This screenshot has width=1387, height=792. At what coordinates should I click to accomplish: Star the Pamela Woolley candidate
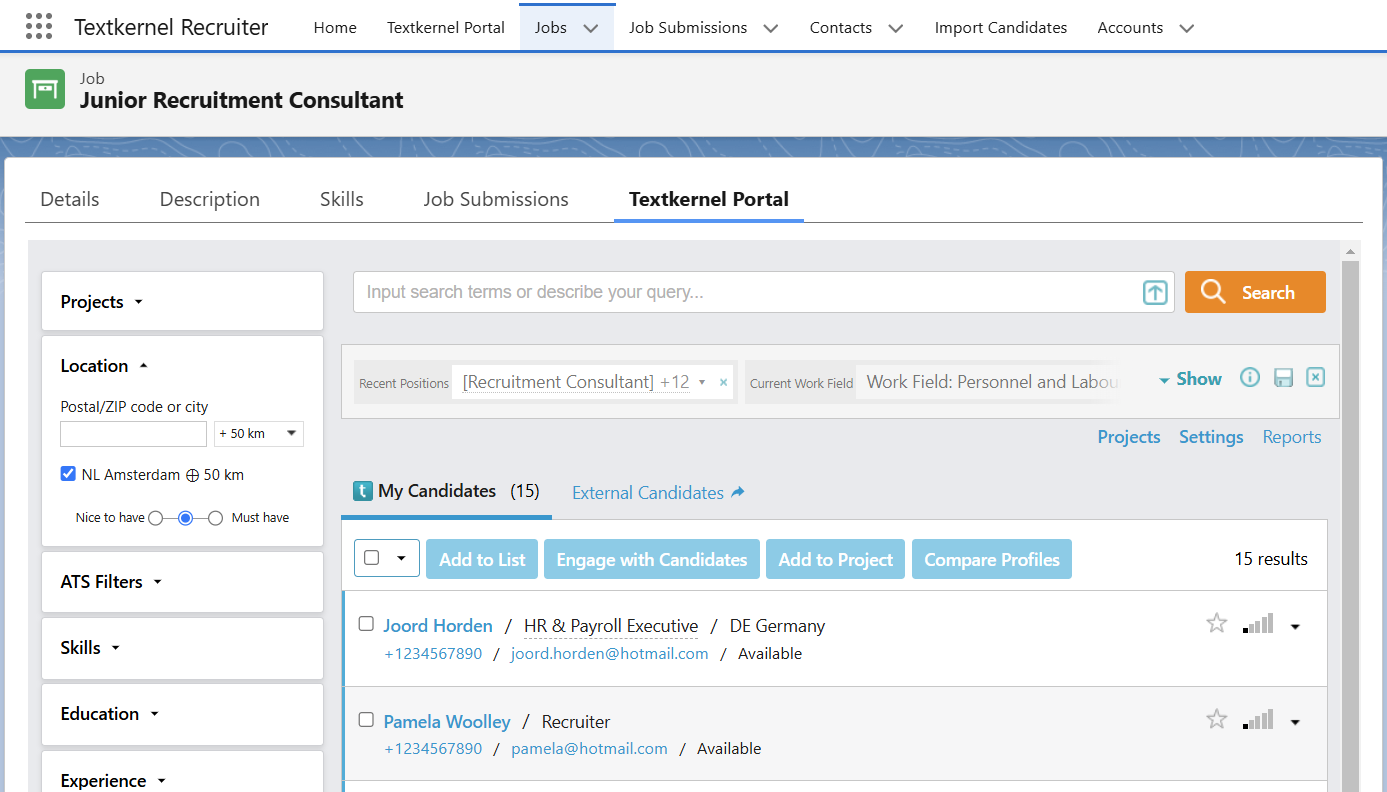(x=1216, y=719)
